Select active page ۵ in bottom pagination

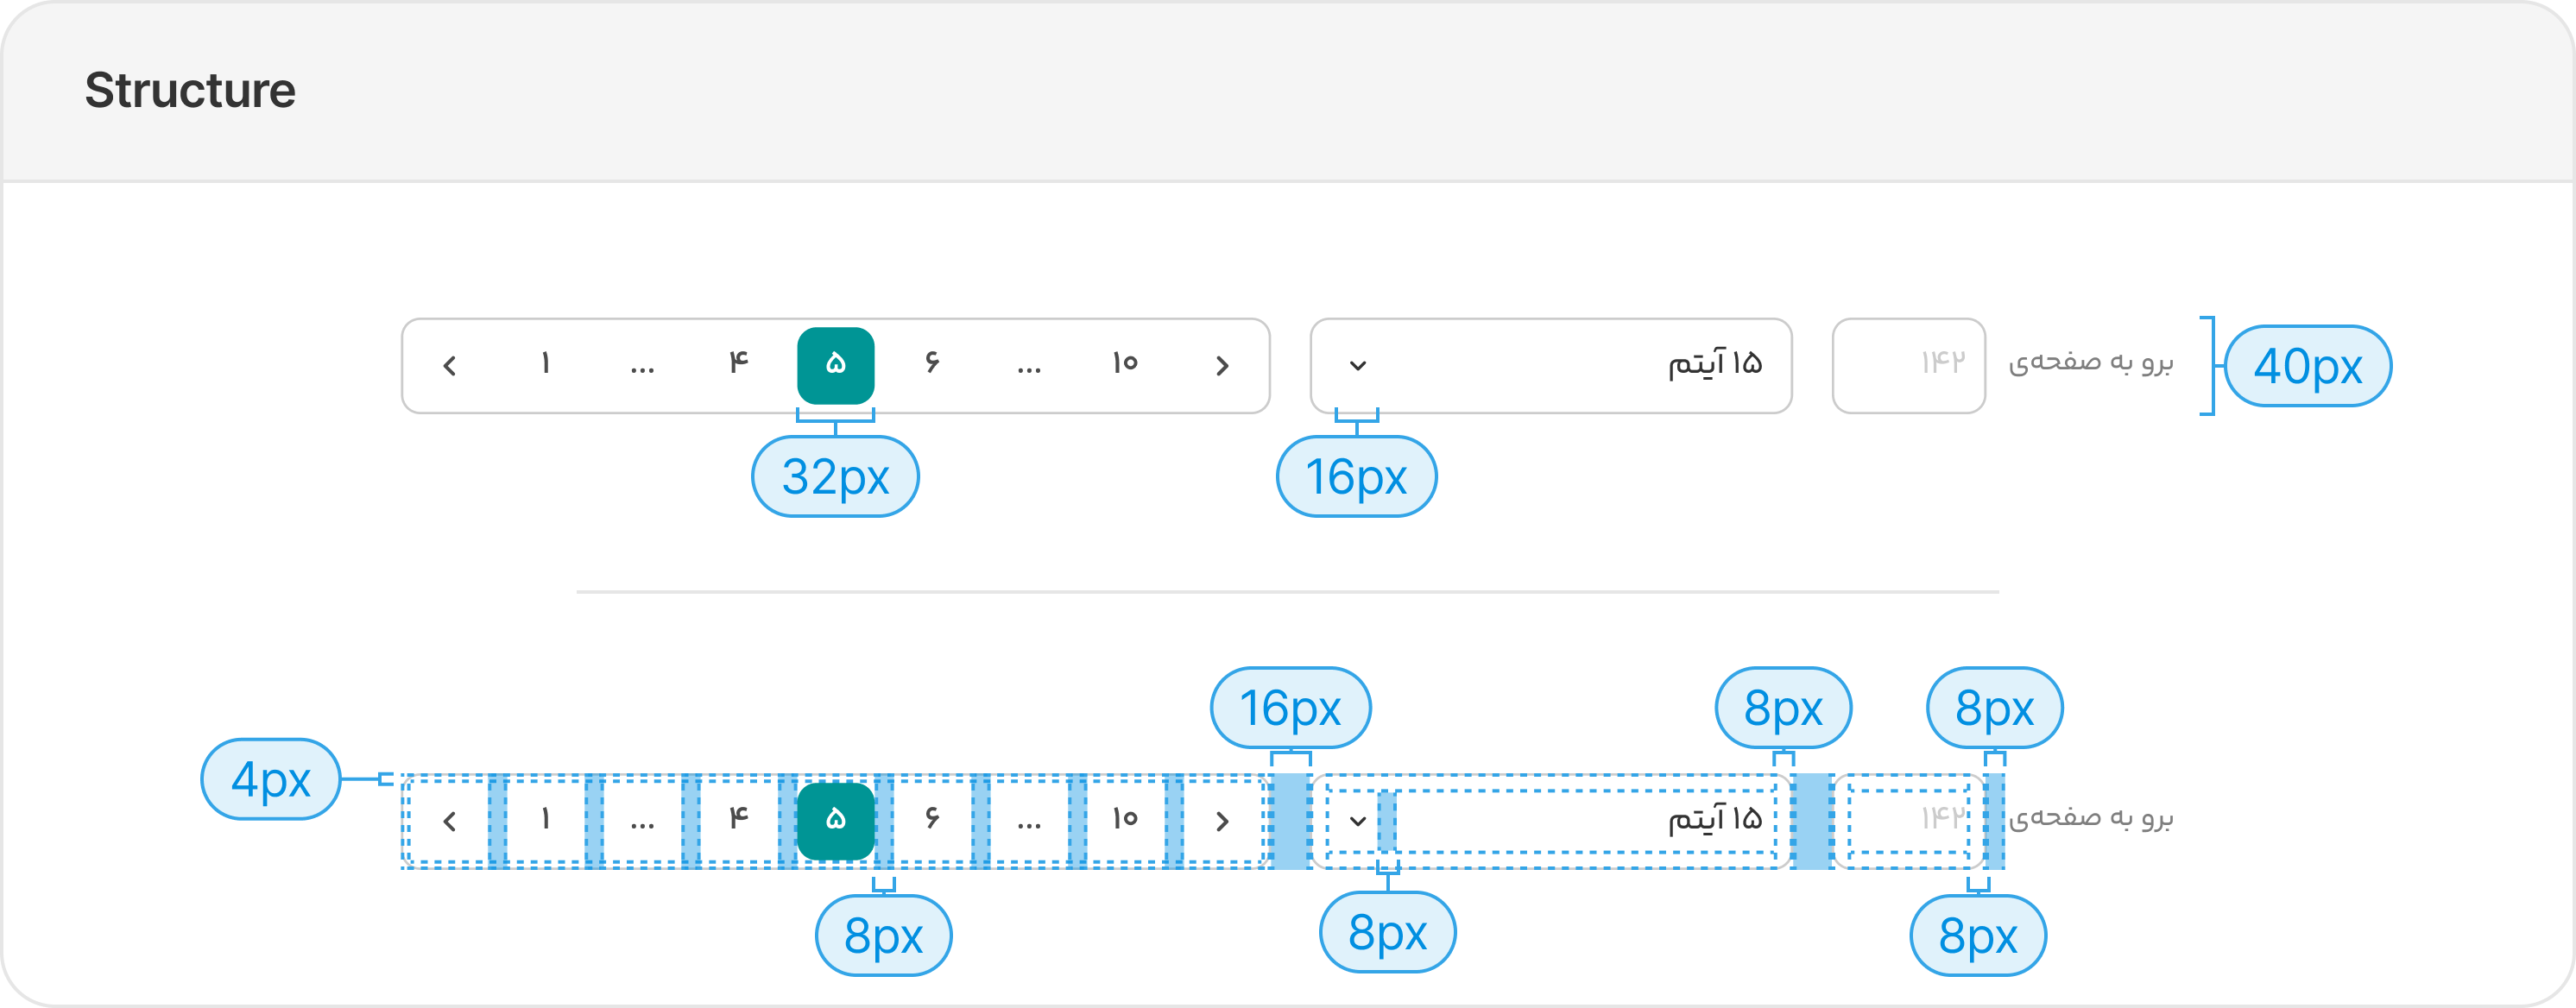point(836,822)
